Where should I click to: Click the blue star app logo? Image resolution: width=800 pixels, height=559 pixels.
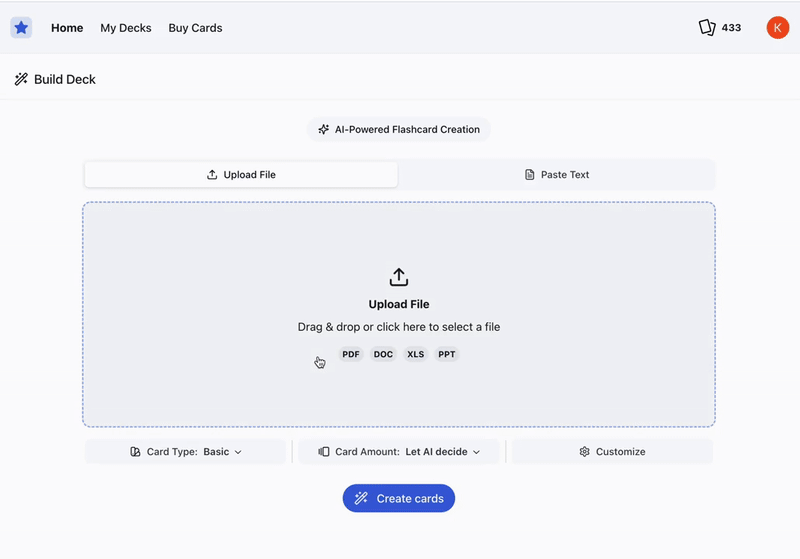click(21, 28)
